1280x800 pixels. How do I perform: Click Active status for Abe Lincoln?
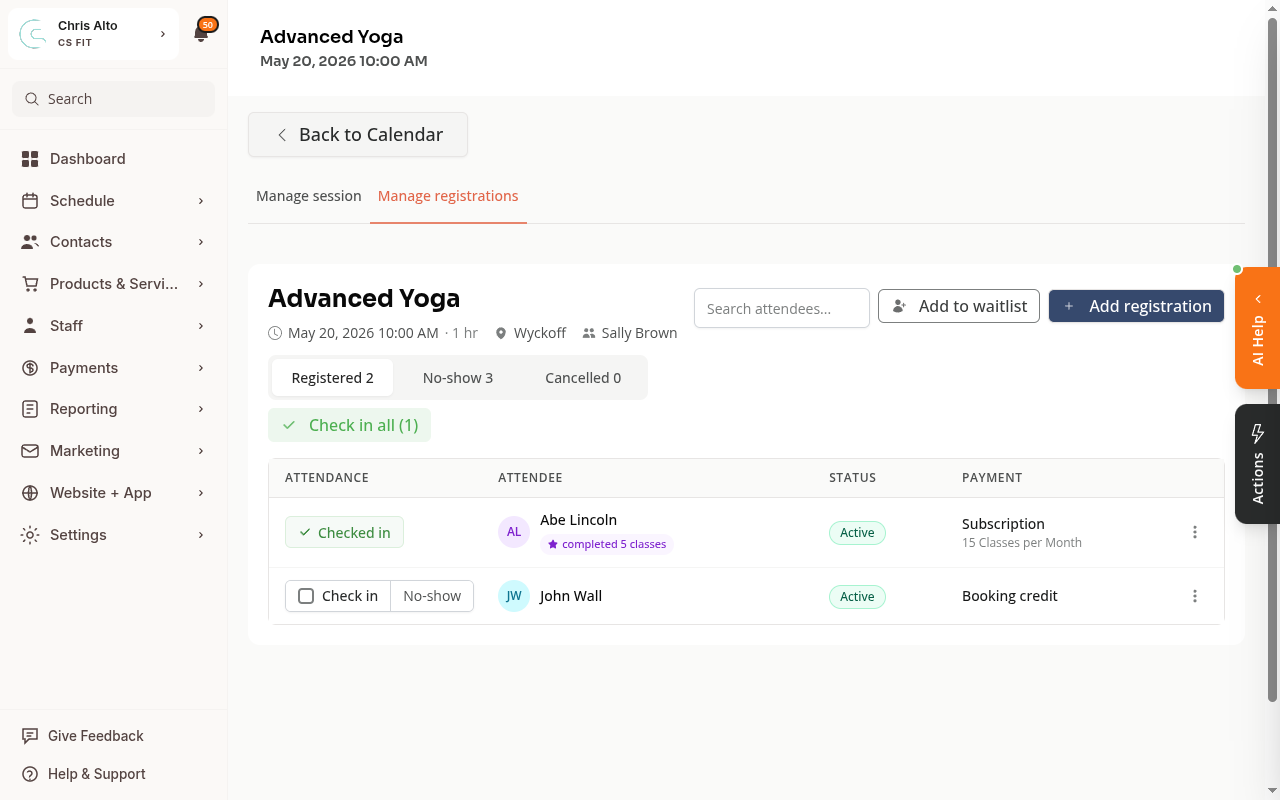tap(857, 533)
